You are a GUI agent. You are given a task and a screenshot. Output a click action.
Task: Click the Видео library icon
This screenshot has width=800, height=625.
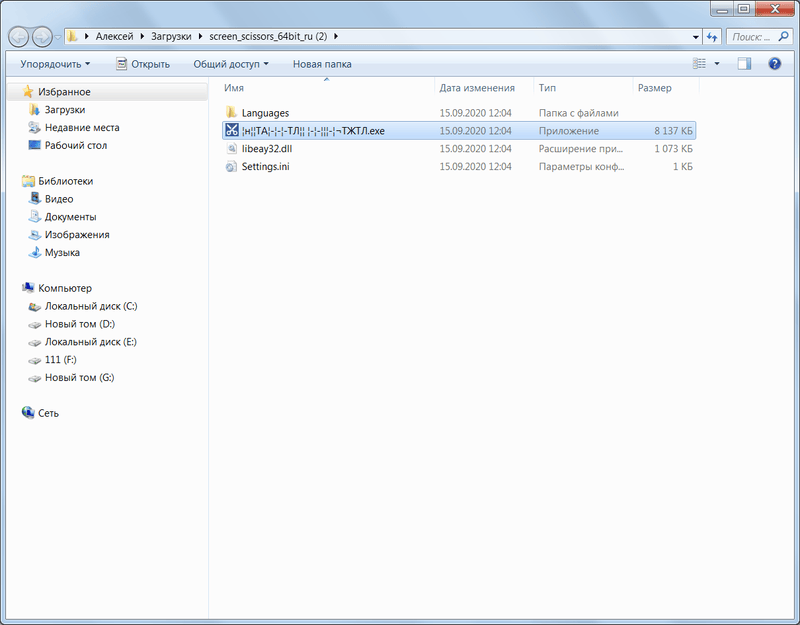tap(35, 198)
